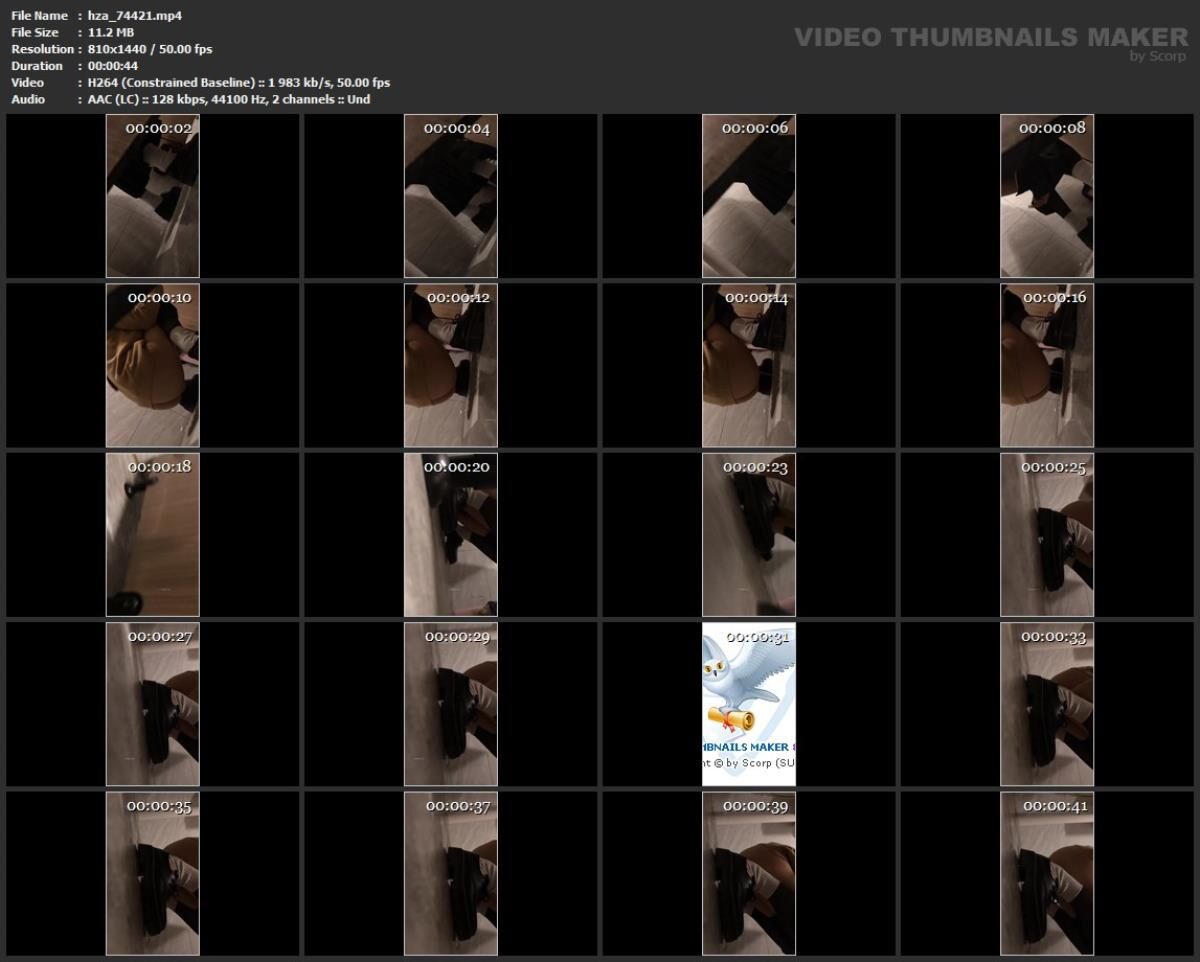Click the 'MBNAILS MAKER' text on the logo thumbnail

click(745, 745)
